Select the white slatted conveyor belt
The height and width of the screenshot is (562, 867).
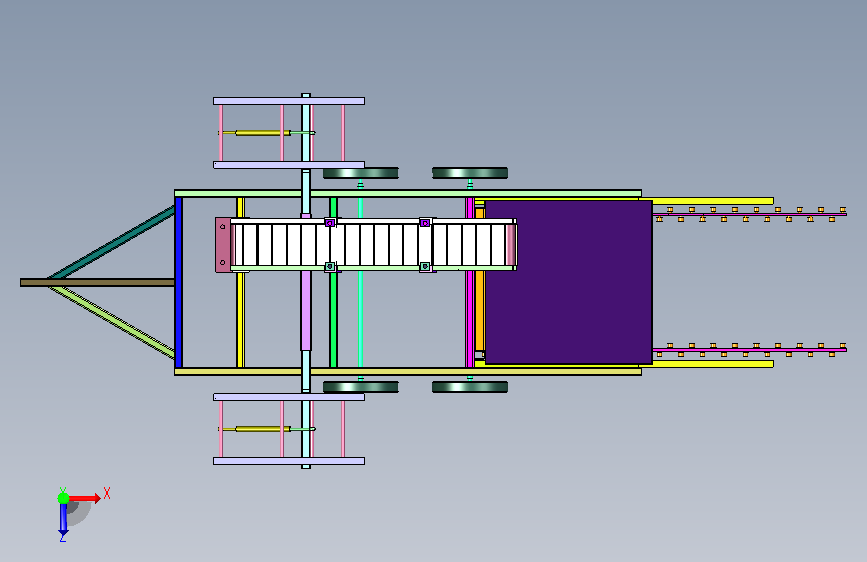[x=370, y=244]
